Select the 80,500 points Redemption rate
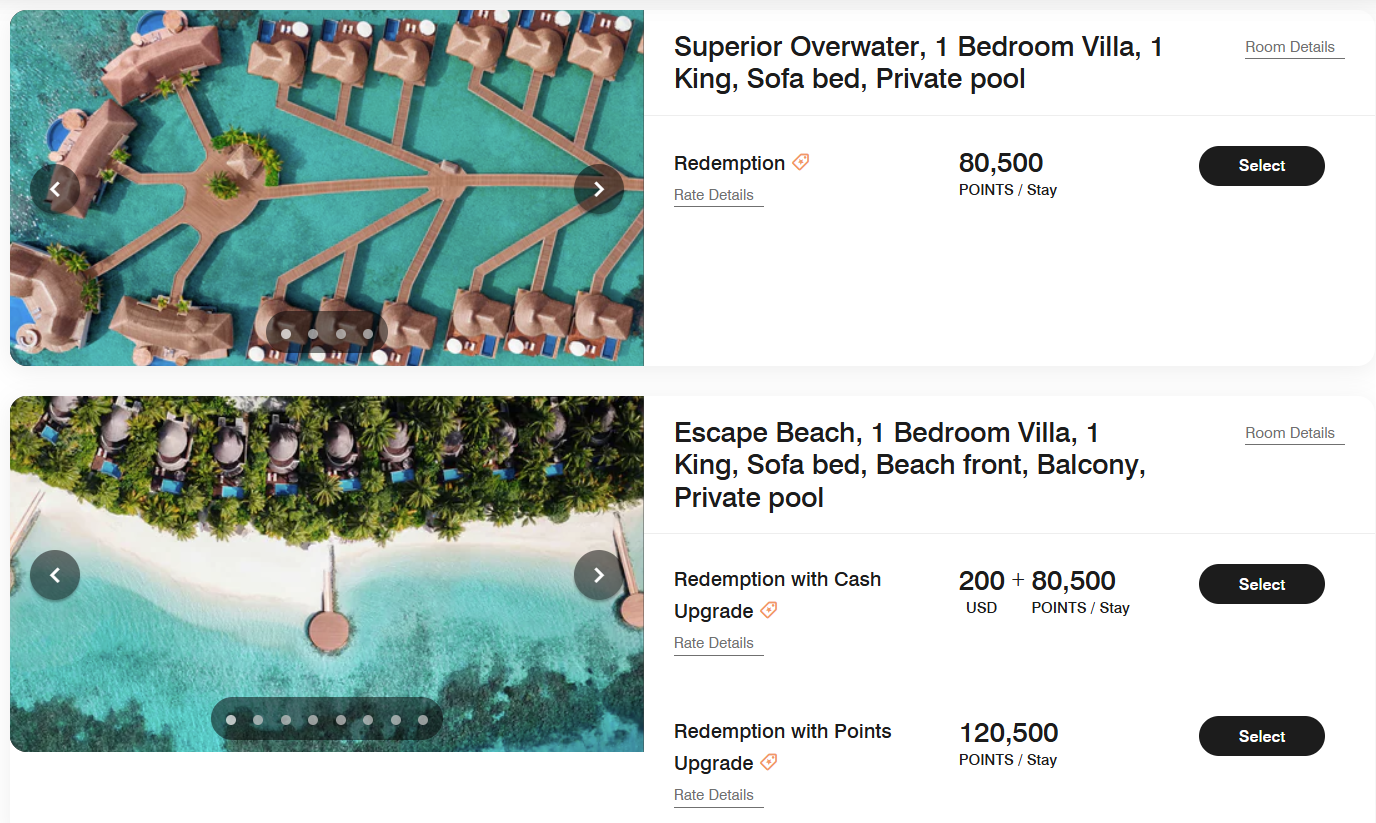 pyautogui.click(x=1261, y=166)
